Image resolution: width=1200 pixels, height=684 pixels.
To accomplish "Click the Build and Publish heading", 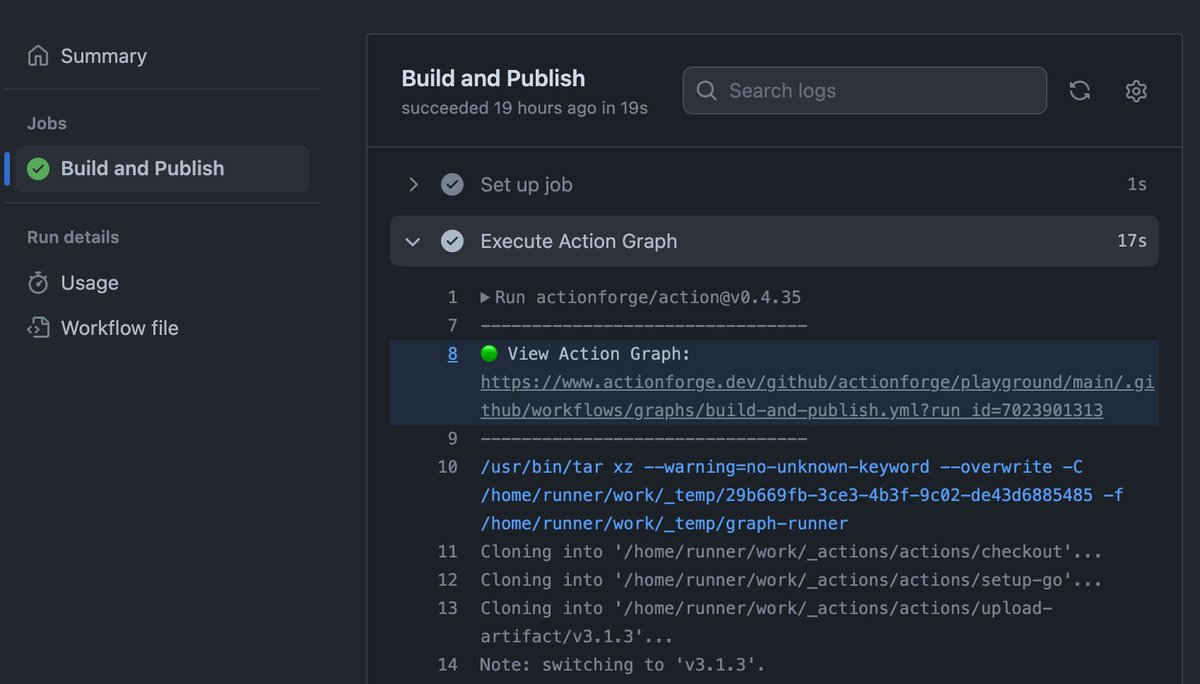I will [x=493, y=78].
